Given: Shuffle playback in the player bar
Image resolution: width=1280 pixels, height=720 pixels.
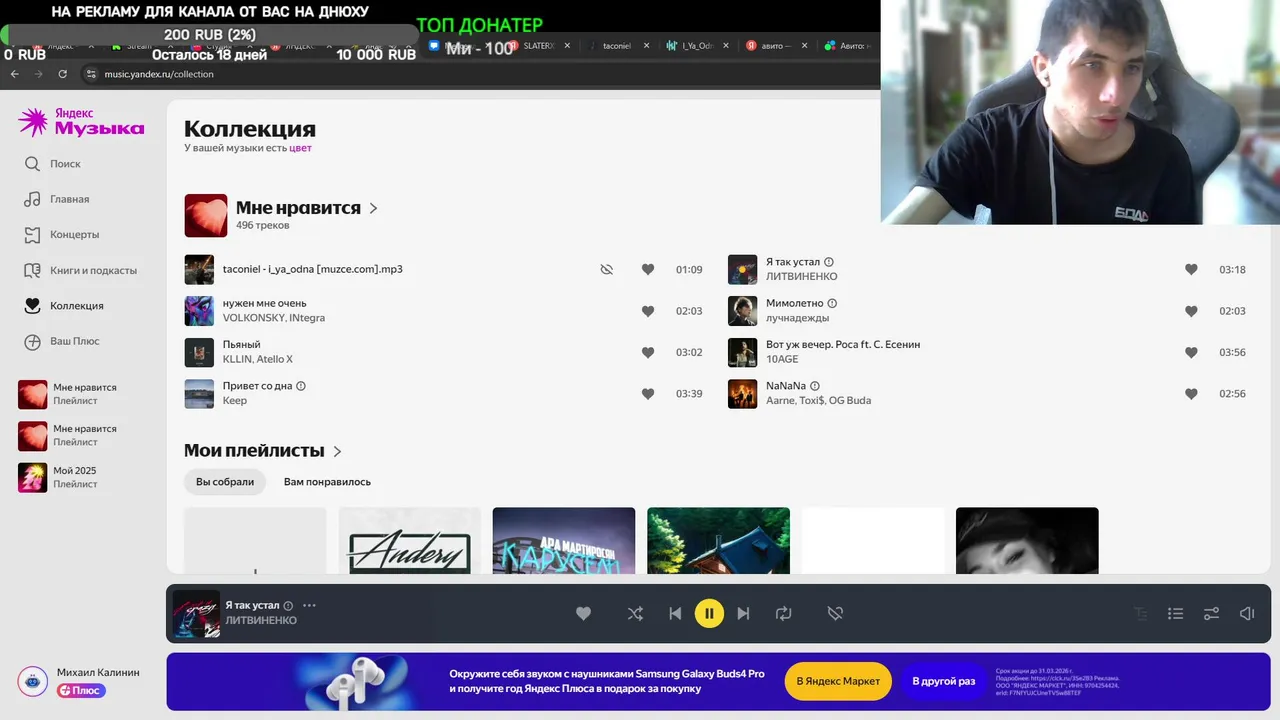Looking at the screenshot, I should (x=635, y=613).
